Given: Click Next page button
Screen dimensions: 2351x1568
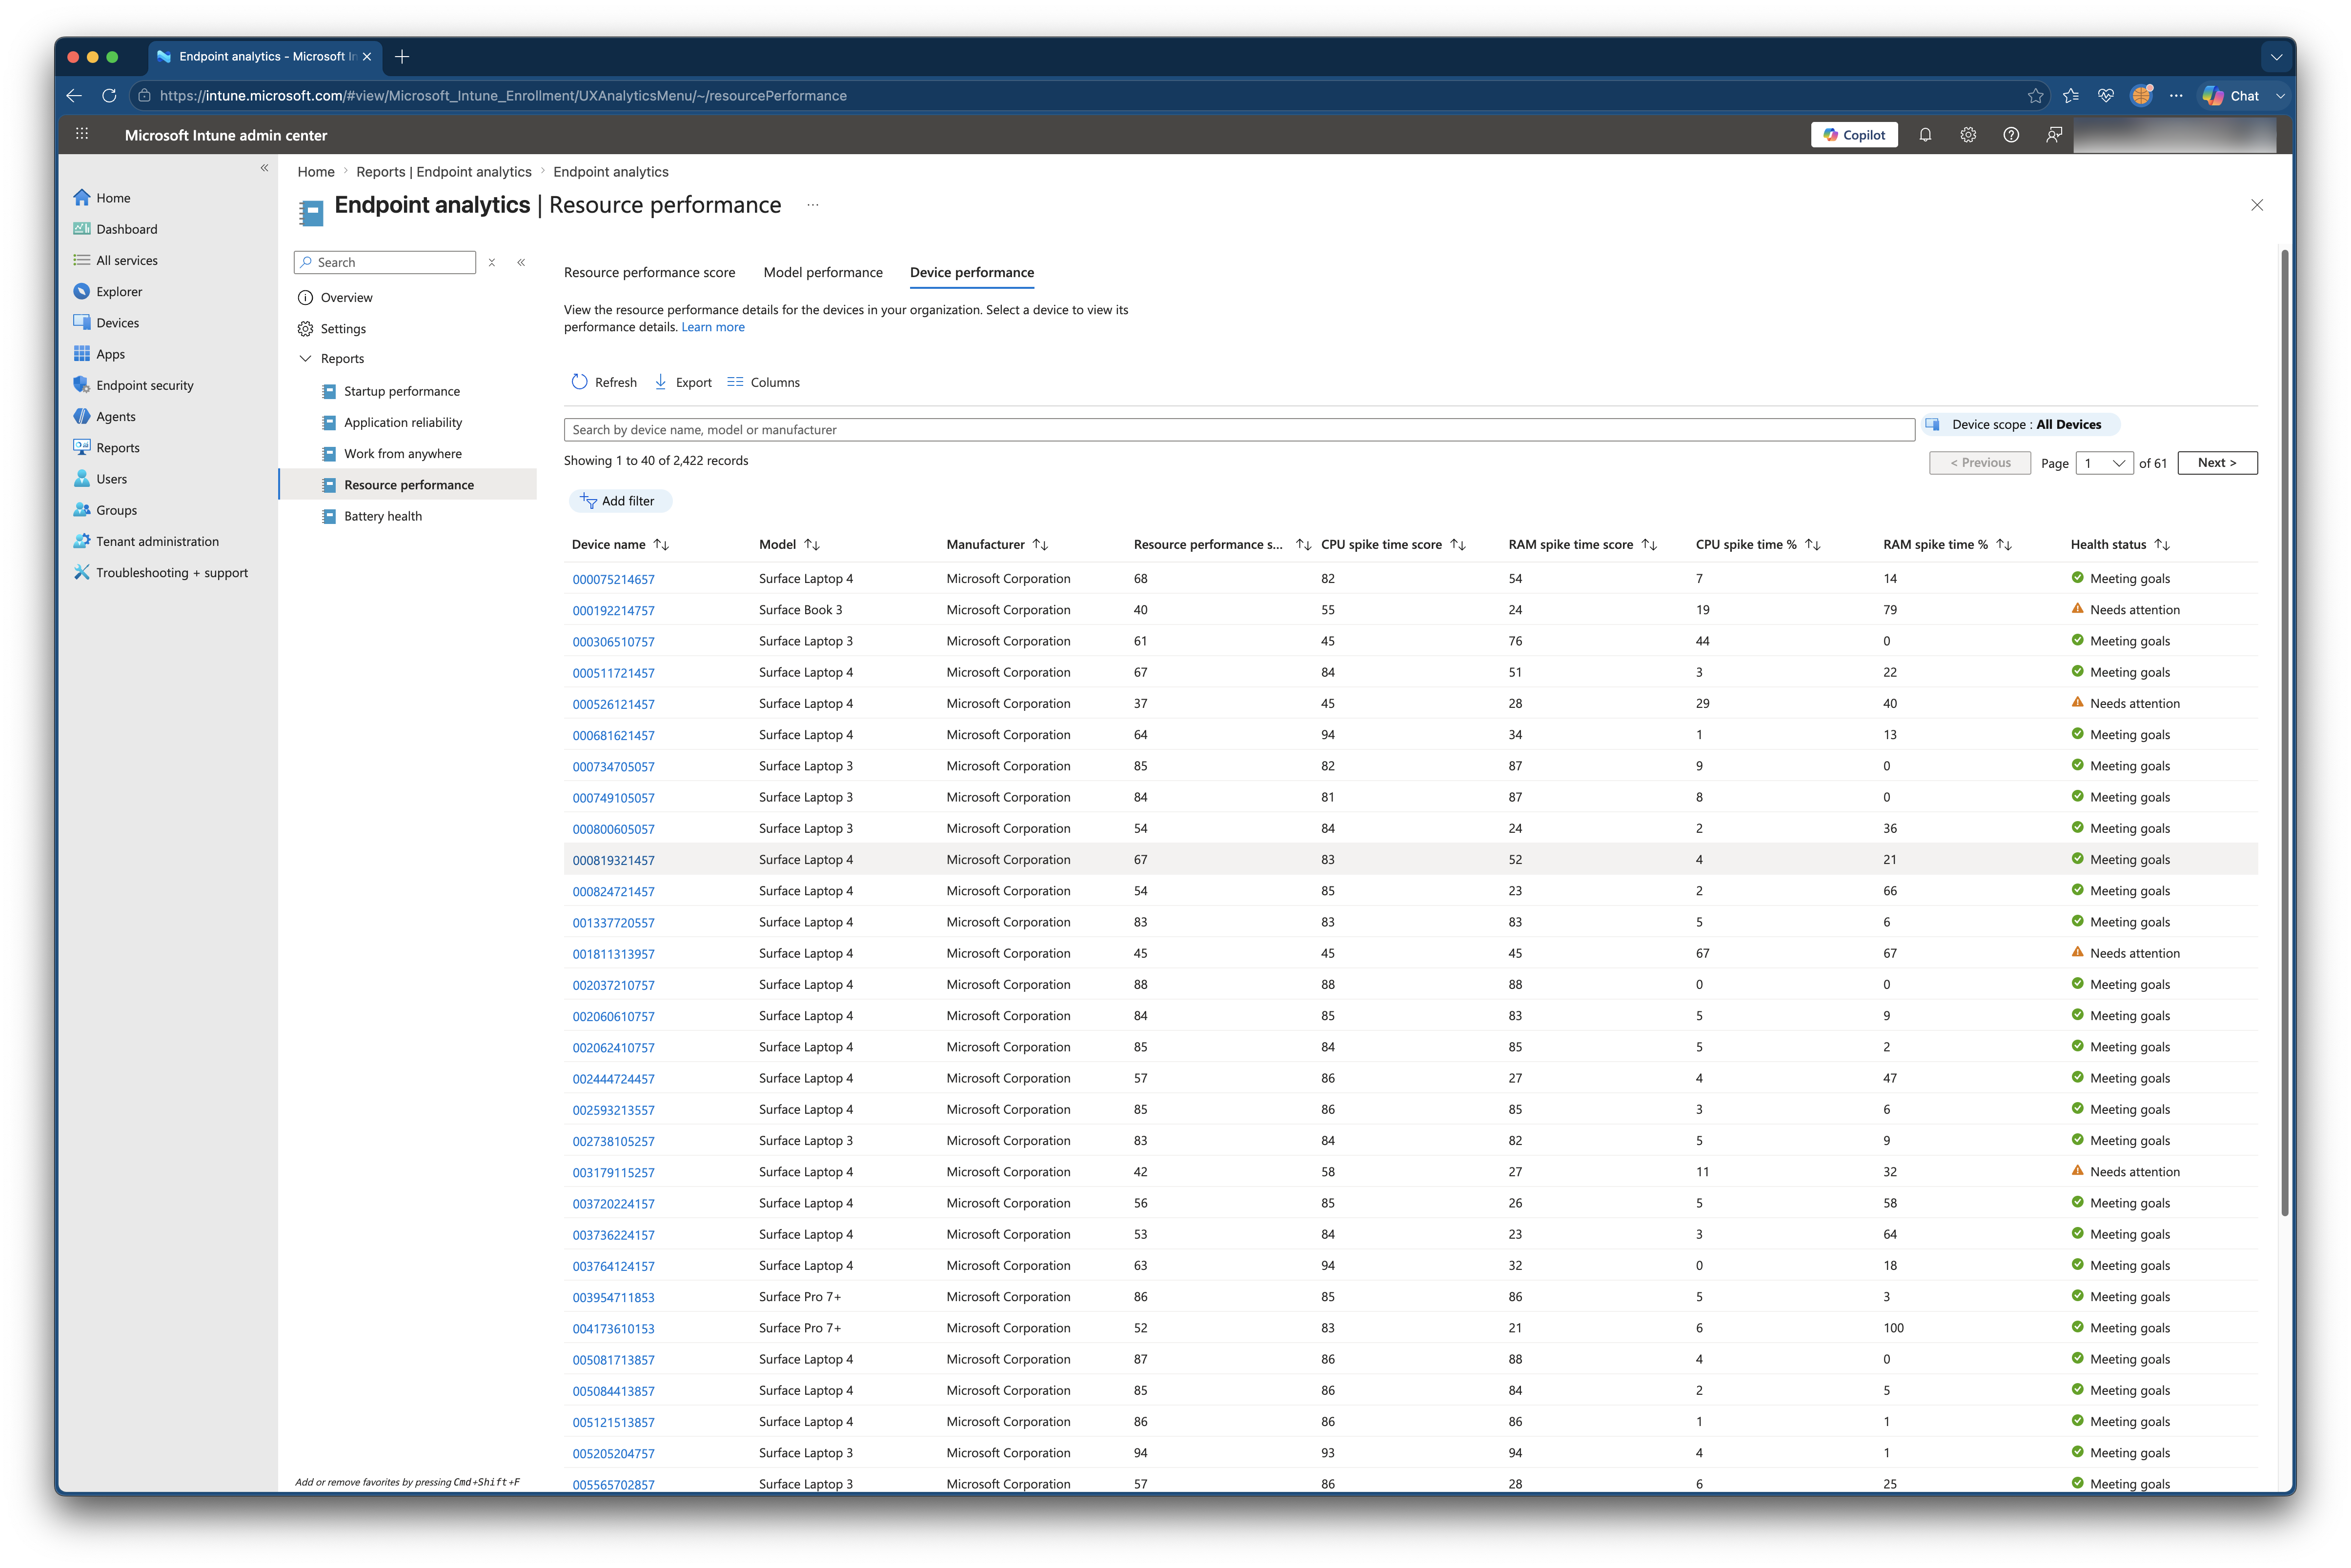Looking at the screenshot, I should click(x=2217, y=463).
